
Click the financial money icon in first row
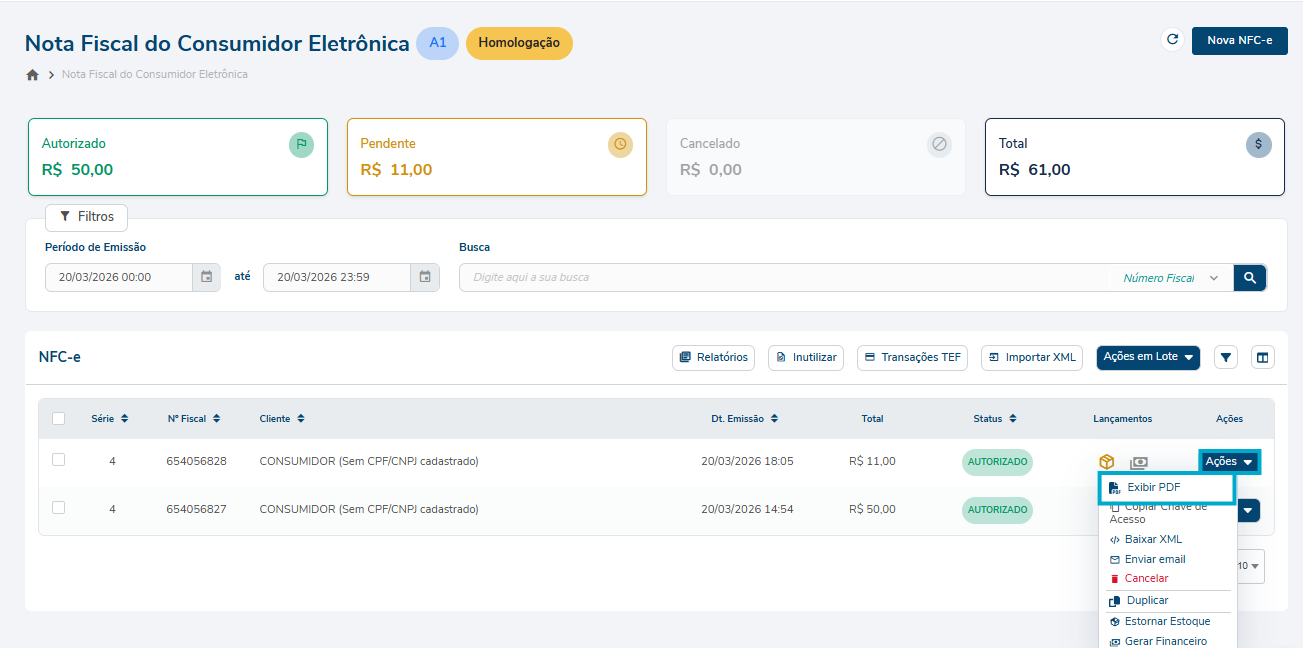pos(1138,462)
